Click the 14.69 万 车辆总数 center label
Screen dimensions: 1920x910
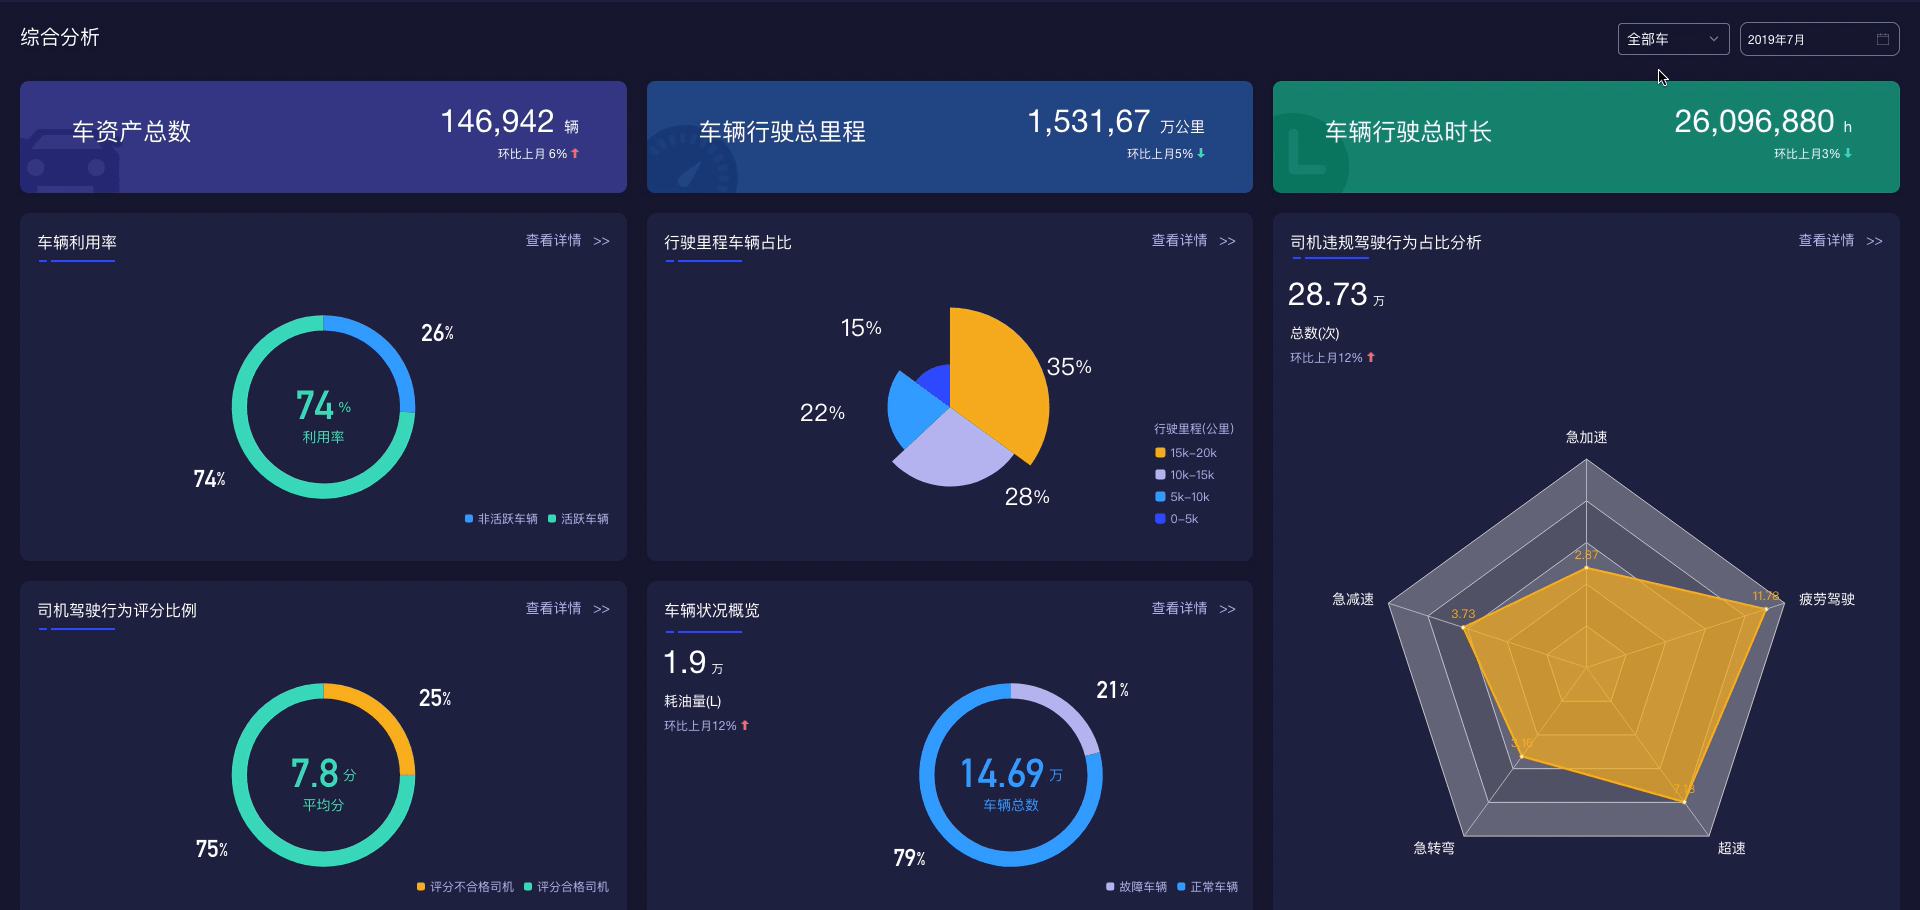pyautogui.click(x=1011, y=783)
